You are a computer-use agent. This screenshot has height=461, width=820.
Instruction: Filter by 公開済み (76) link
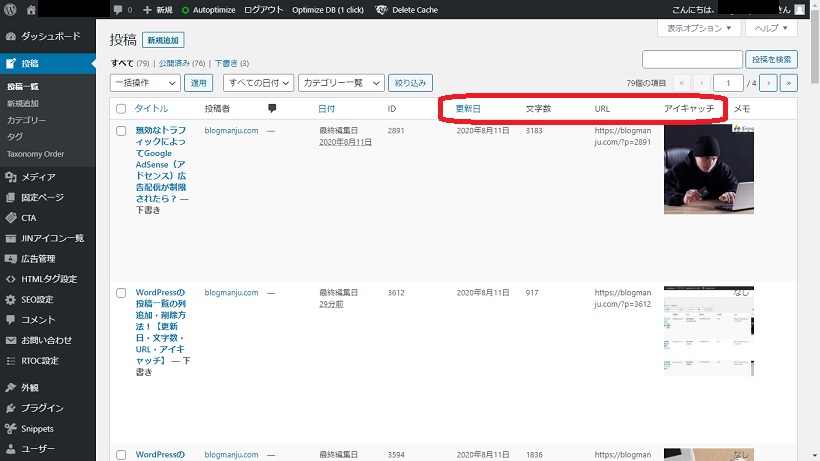pyautogui.click(x=181, y=63)
